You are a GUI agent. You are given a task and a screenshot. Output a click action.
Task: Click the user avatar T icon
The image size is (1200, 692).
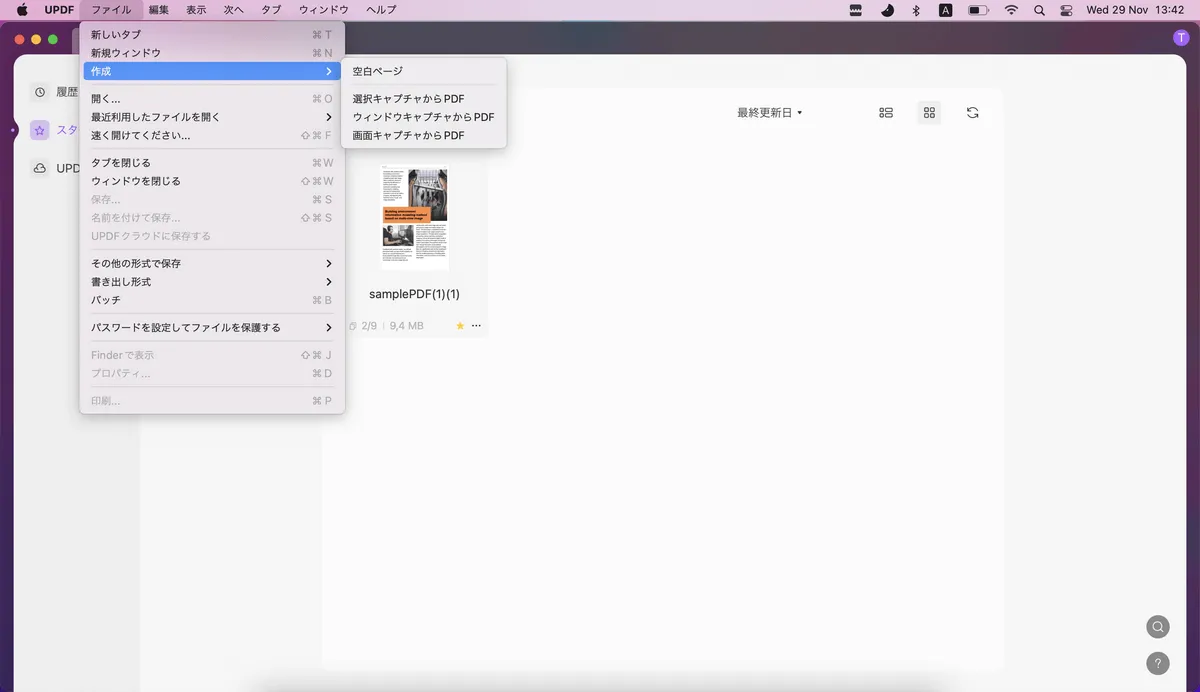coord(1182,38)
